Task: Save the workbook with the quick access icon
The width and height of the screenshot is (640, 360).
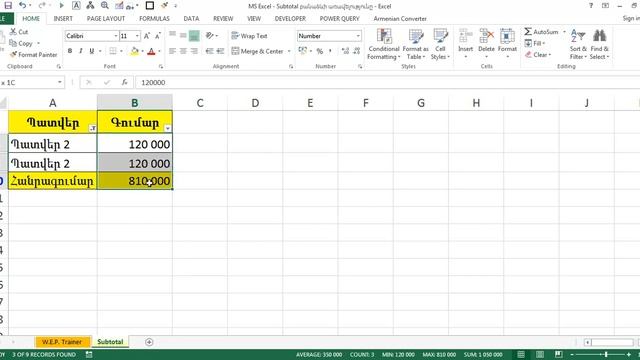Action: (x=8, y=6)
